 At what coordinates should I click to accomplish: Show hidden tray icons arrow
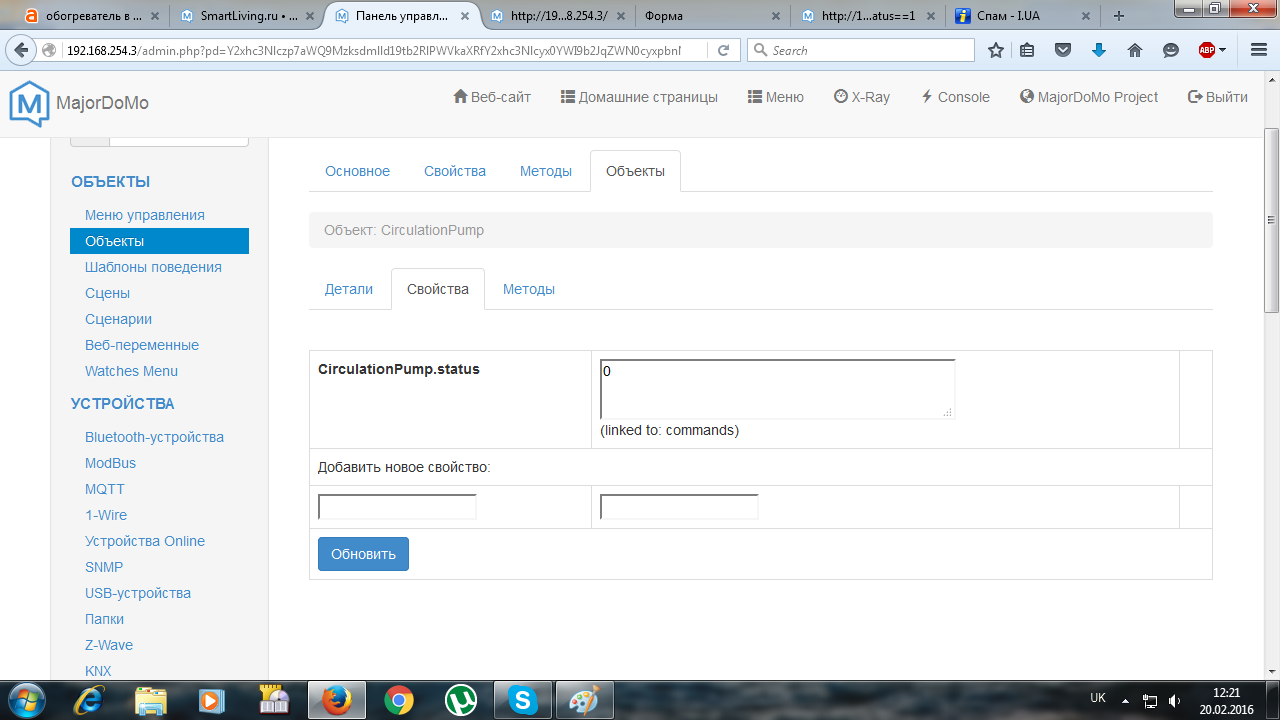tap(1125, 700)
